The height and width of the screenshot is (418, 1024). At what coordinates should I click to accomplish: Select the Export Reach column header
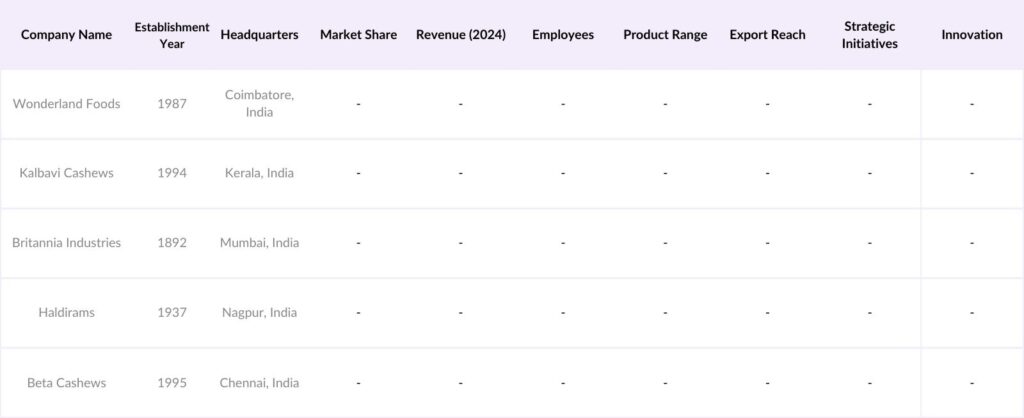pyautogui.click(x=767, y=35)
